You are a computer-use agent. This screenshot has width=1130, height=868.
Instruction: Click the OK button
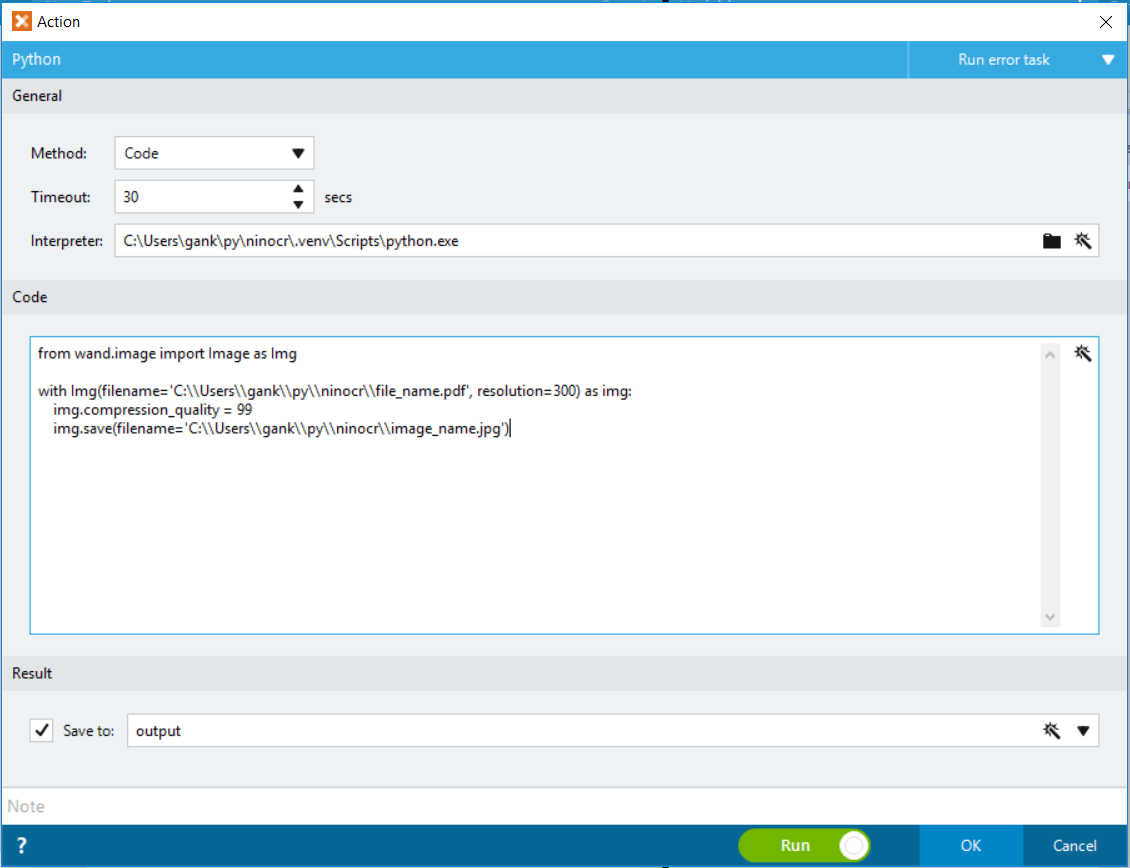[971, 845]
